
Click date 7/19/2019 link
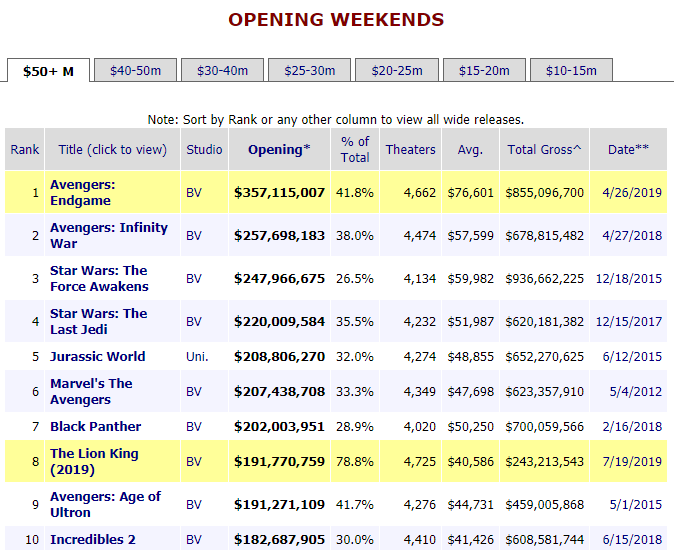tap(632, 461)
